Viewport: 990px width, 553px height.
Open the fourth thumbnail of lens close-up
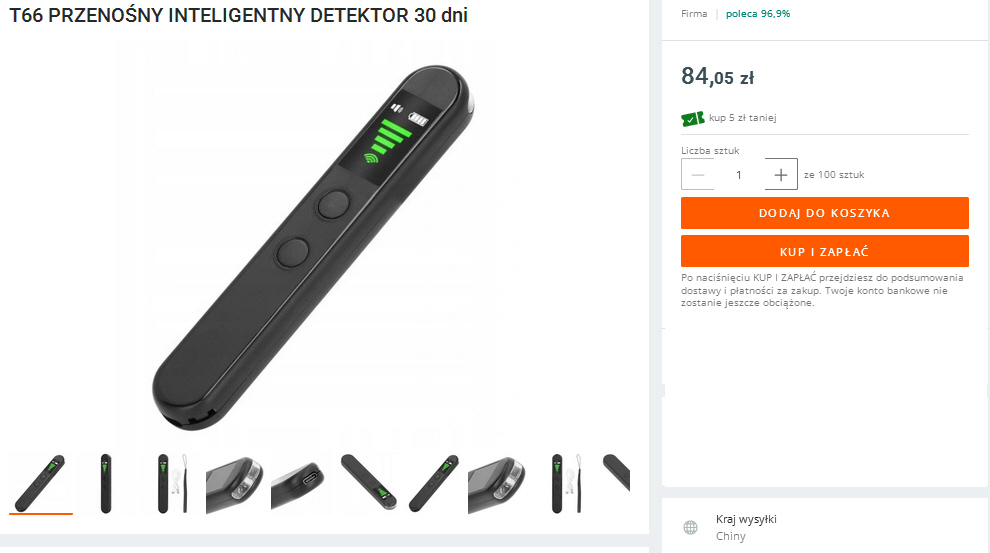[x=234, y=483]
